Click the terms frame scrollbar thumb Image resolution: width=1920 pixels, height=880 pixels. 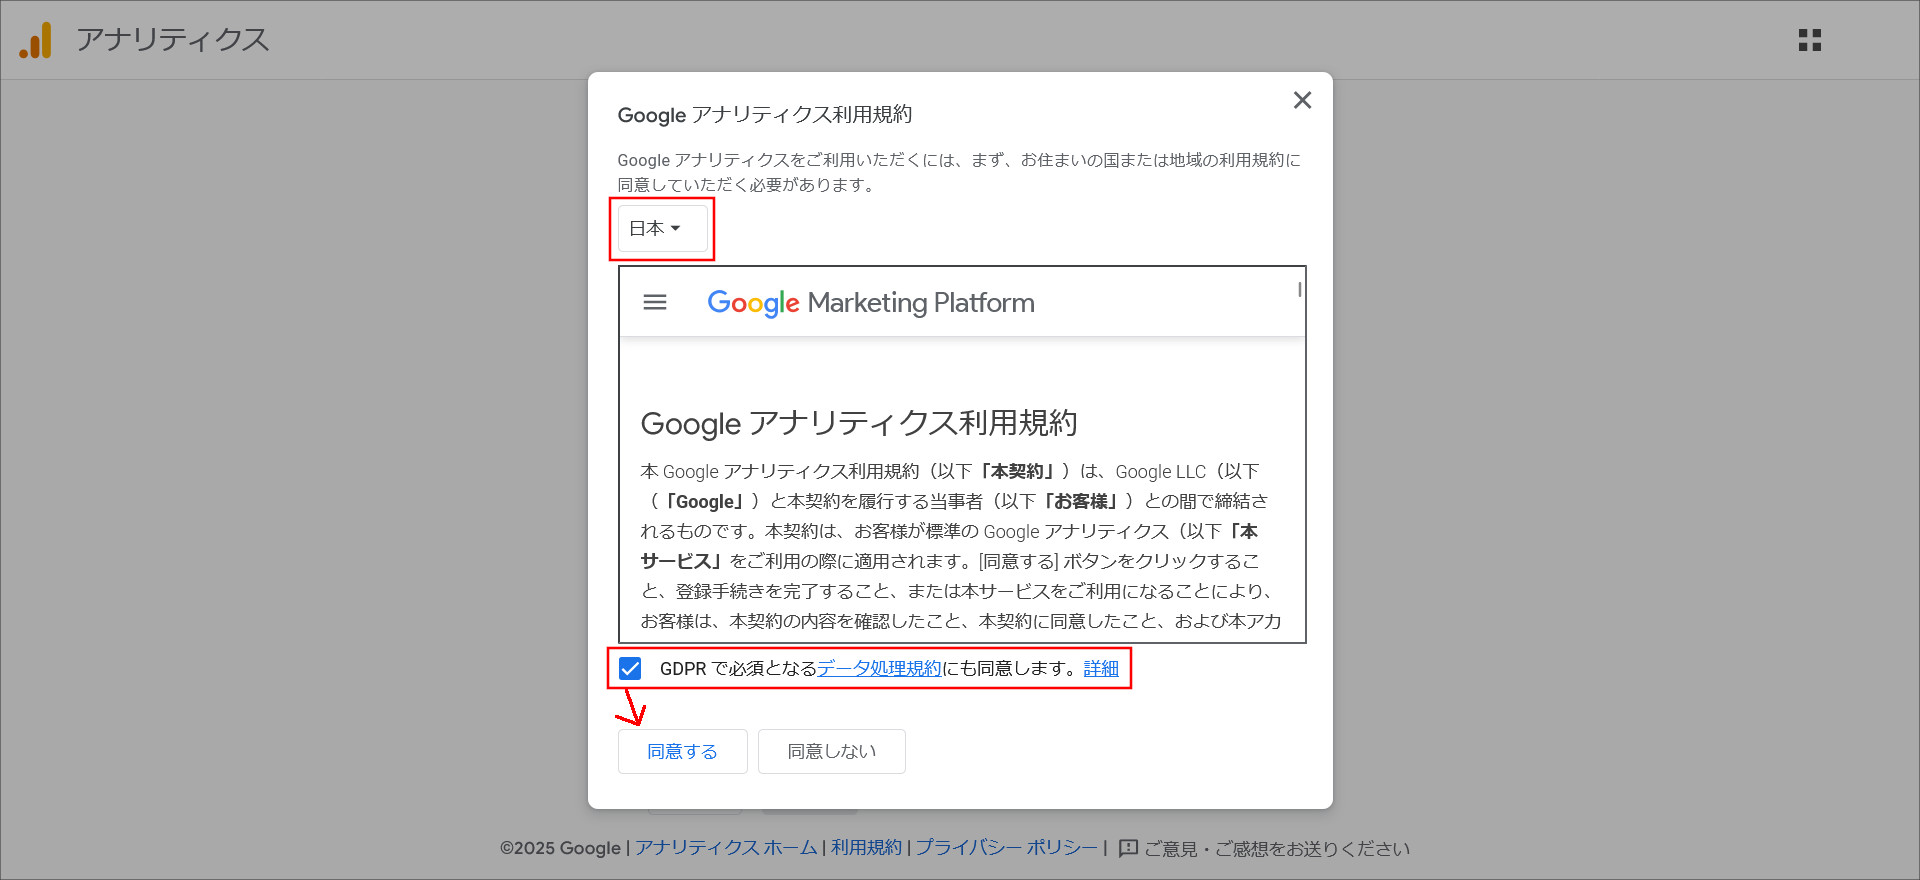(x=1299, y=290)
